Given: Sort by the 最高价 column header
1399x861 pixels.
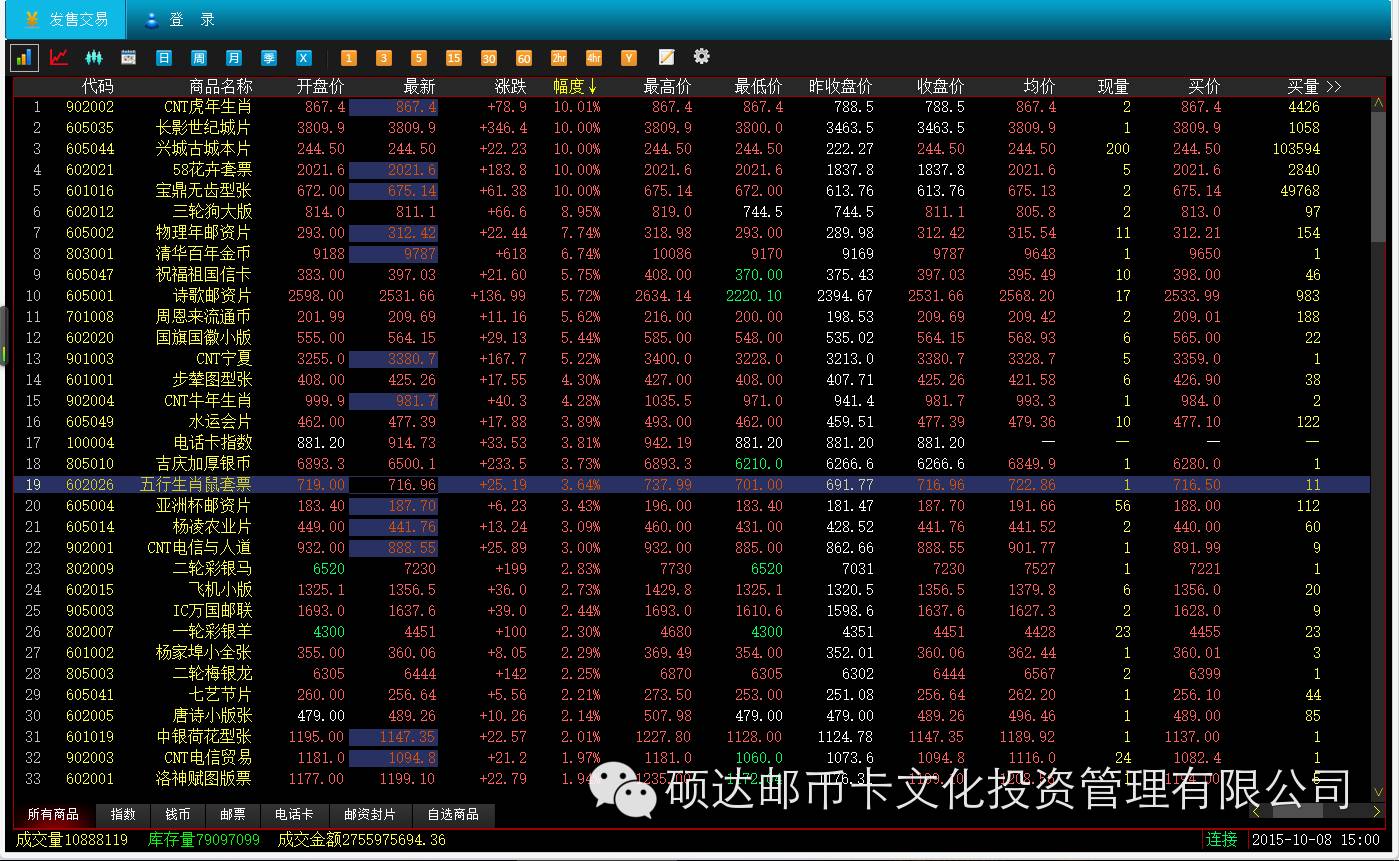Looking at the screenshot, I should point(667,87).
